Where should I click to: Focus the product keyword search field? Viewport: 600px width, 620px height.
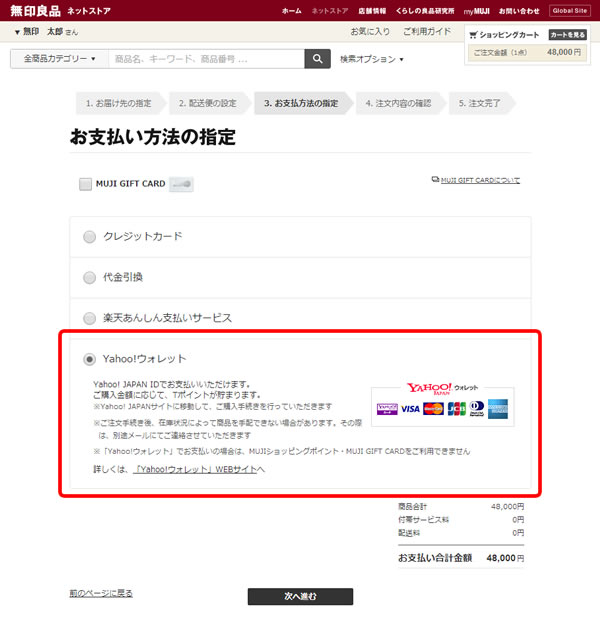(x=205, y=59)
